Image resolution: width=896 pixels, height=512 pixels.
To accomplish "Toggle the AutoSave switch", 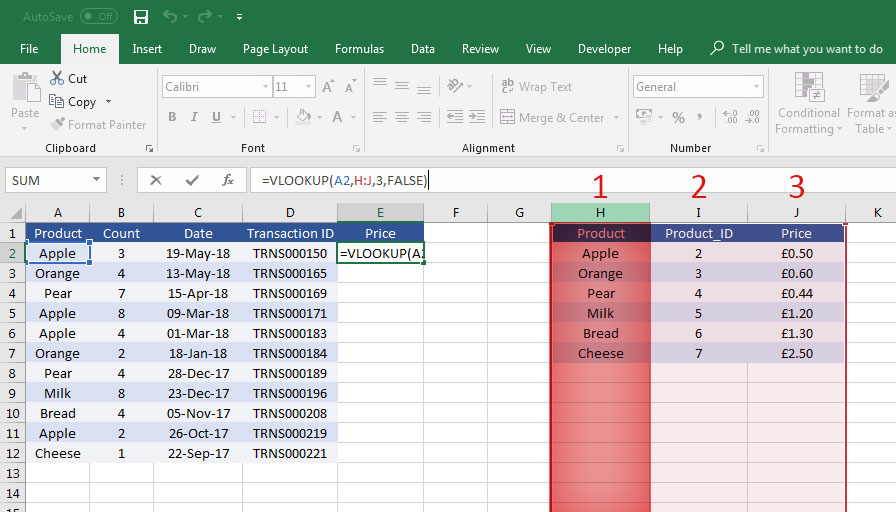I will 99,17.
